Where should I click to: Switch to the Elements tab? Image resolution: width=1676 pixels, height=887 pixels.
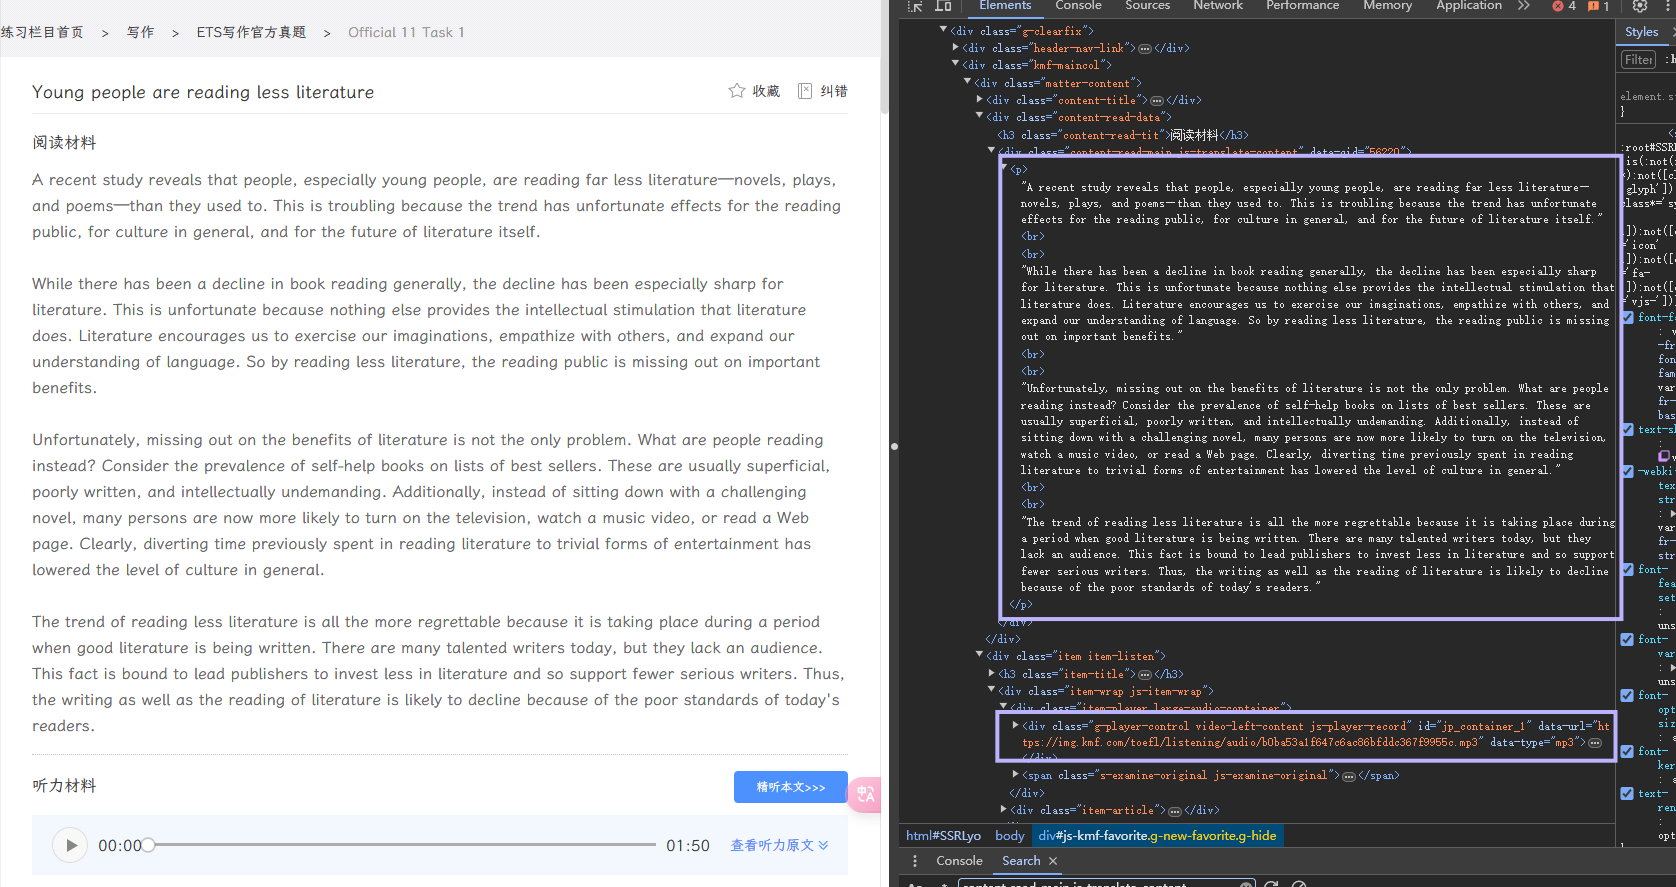click(x=1005, y=6)
